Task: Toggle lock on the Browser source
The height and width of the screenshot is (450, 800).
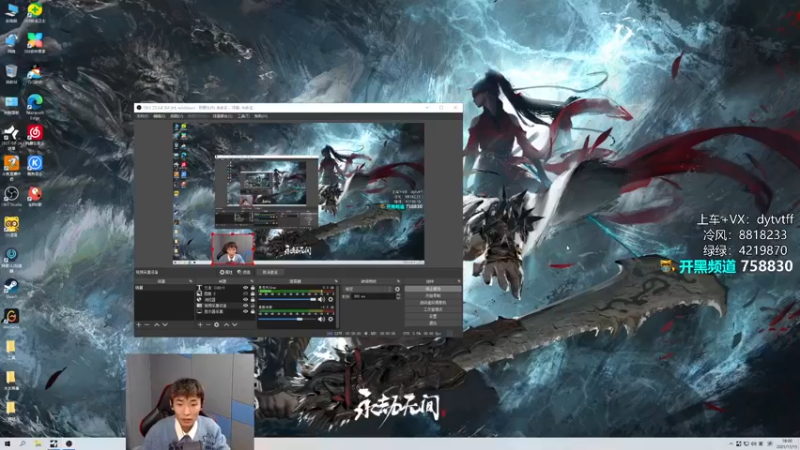Action: tap(253, 299)
